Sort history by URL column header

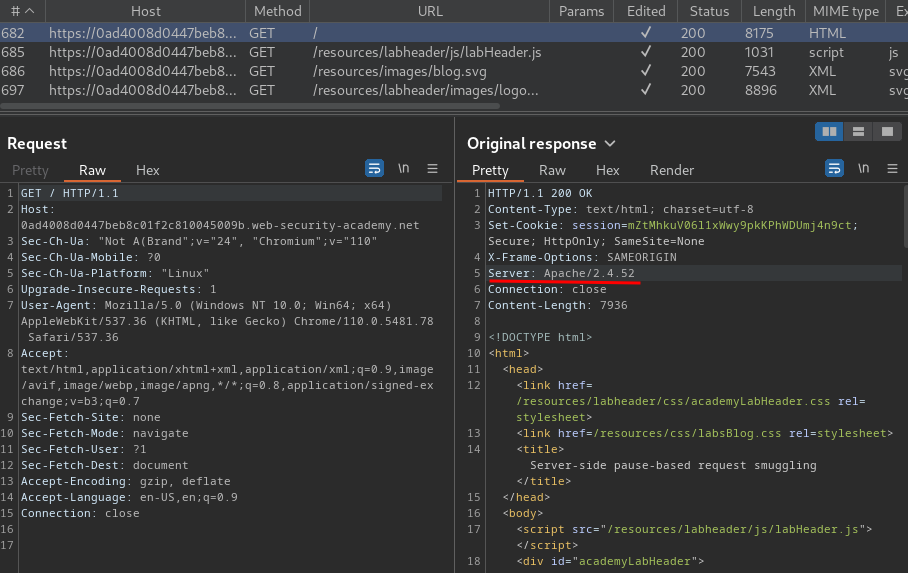pos(430,11)
